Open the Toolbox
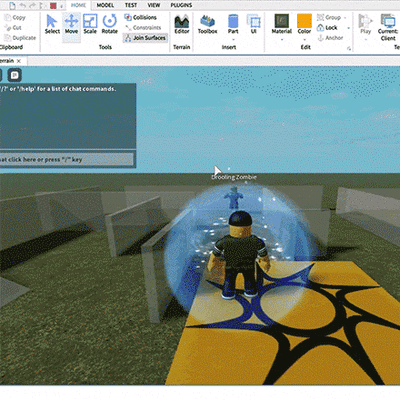The height and width of the screenshot is (400, 400). (x=207, y=24)
